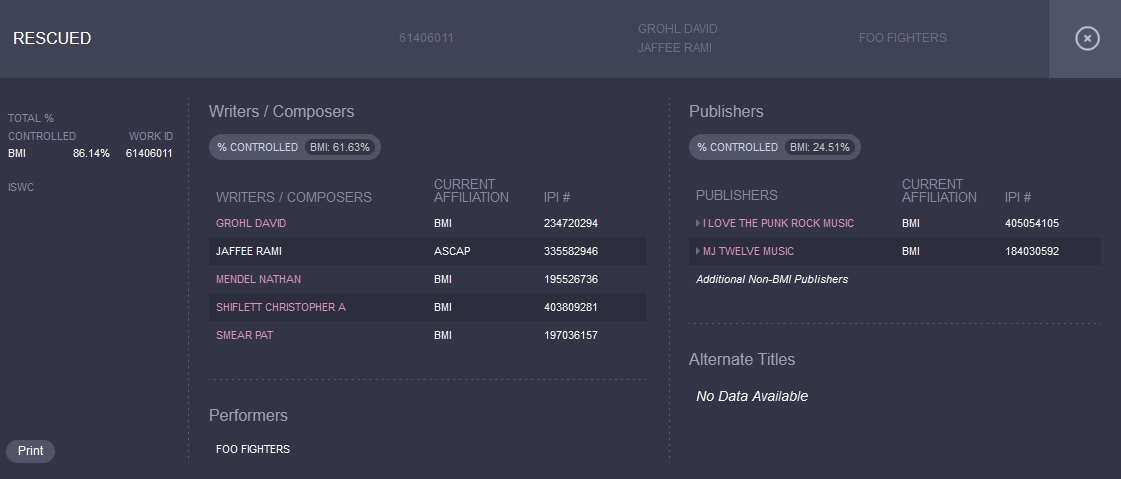The height and width of the screenshot is (479, 1121).
Task: Click work number 61406011 in header
Action: pyautogui.click(x=426, y=38)
